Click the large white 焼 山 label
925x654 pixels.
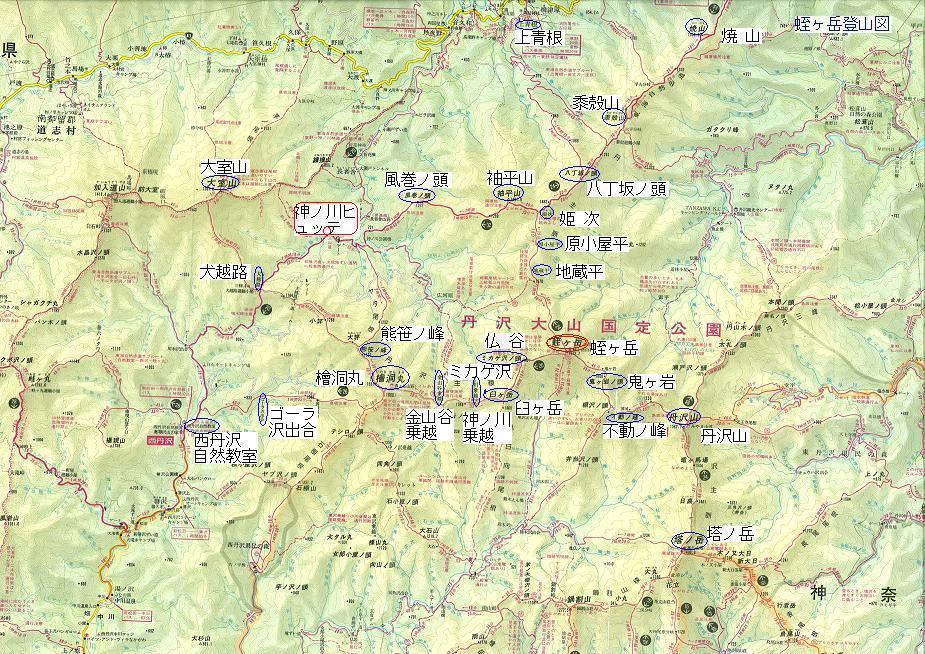pos(741,37)
